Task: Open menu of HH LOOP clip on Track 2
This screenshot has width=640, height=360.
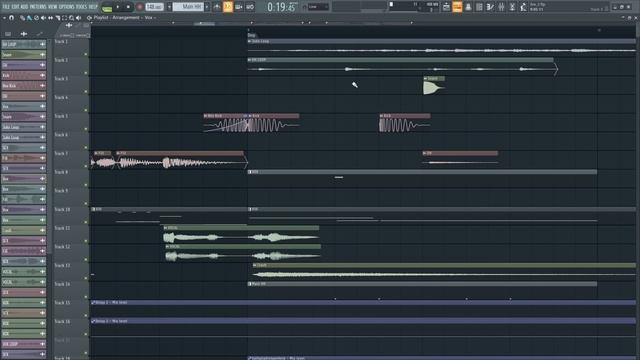Action: pos(249,60)
